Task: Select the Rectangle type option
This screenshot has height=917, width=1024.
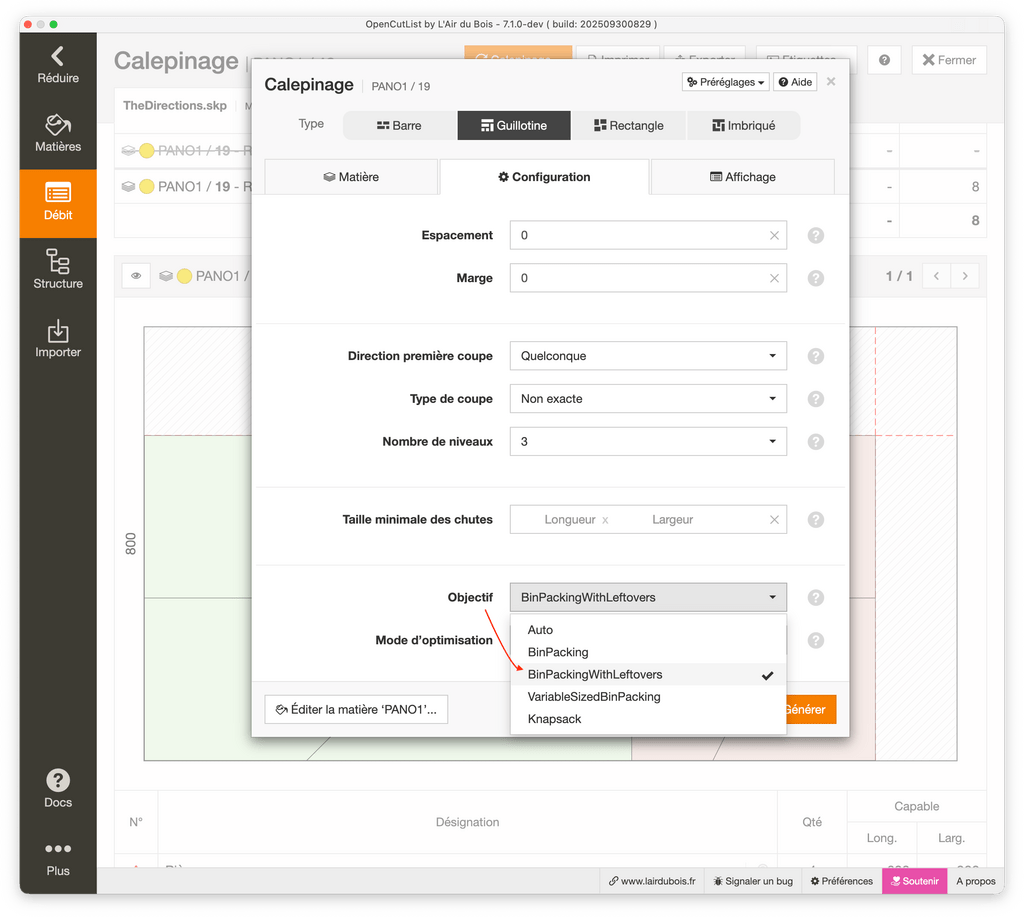Action: tap(628, 125)
